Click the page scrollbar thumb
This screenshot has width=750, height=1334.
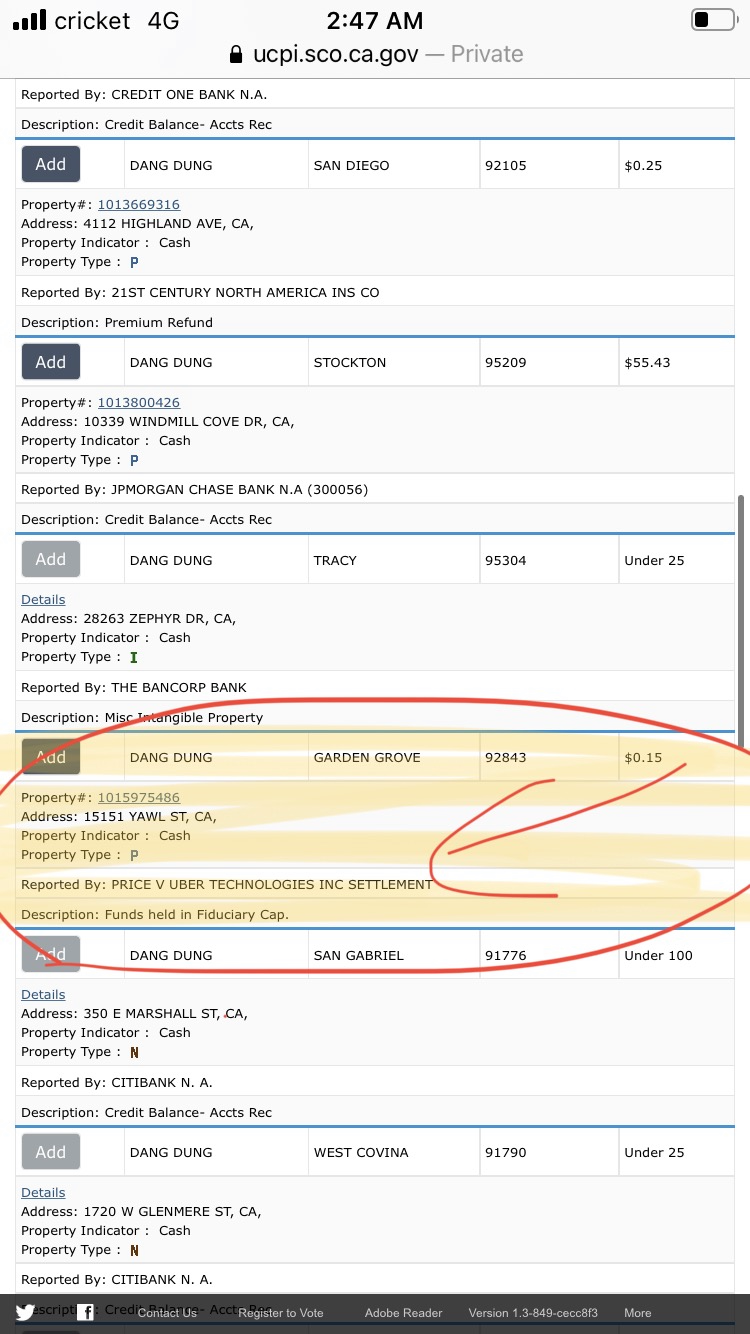[741, 620]
